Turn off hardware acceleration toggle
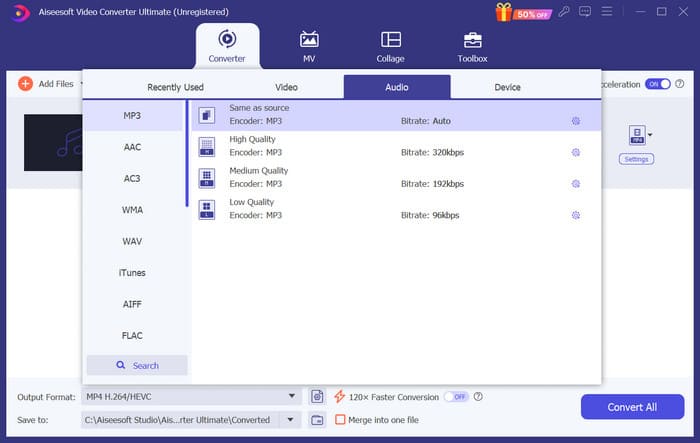700x443 pixels. pyautogui.click(x=657, y=85)
